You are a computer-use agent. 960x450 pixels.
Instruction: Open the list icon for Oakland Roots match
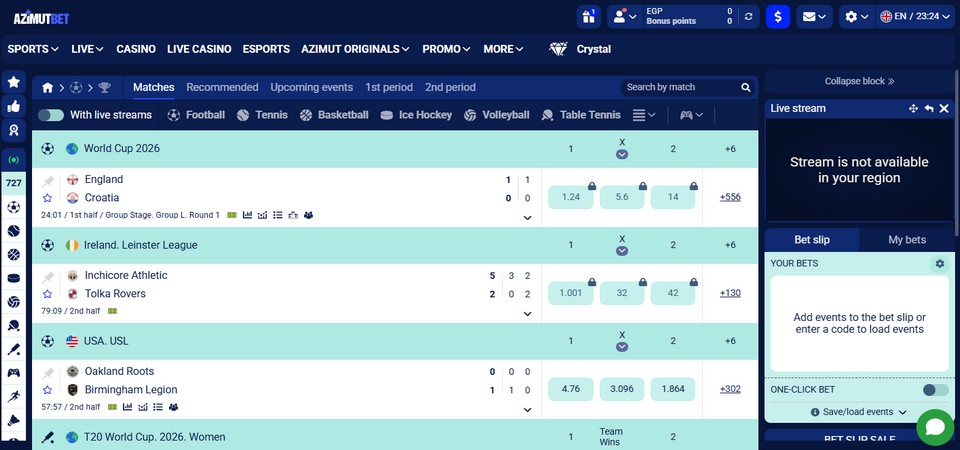tap(157, 407)
